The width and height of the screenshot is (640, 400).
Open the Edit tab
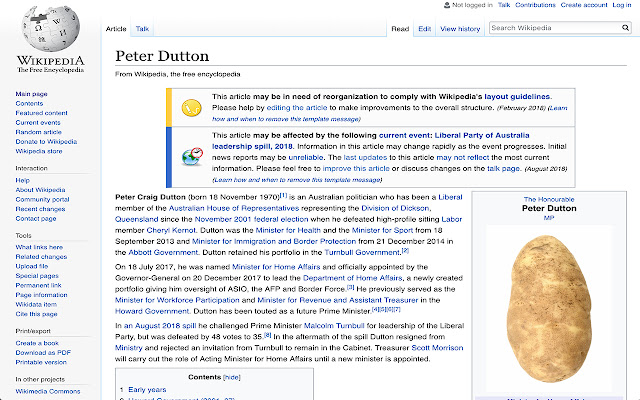[424, 29]
